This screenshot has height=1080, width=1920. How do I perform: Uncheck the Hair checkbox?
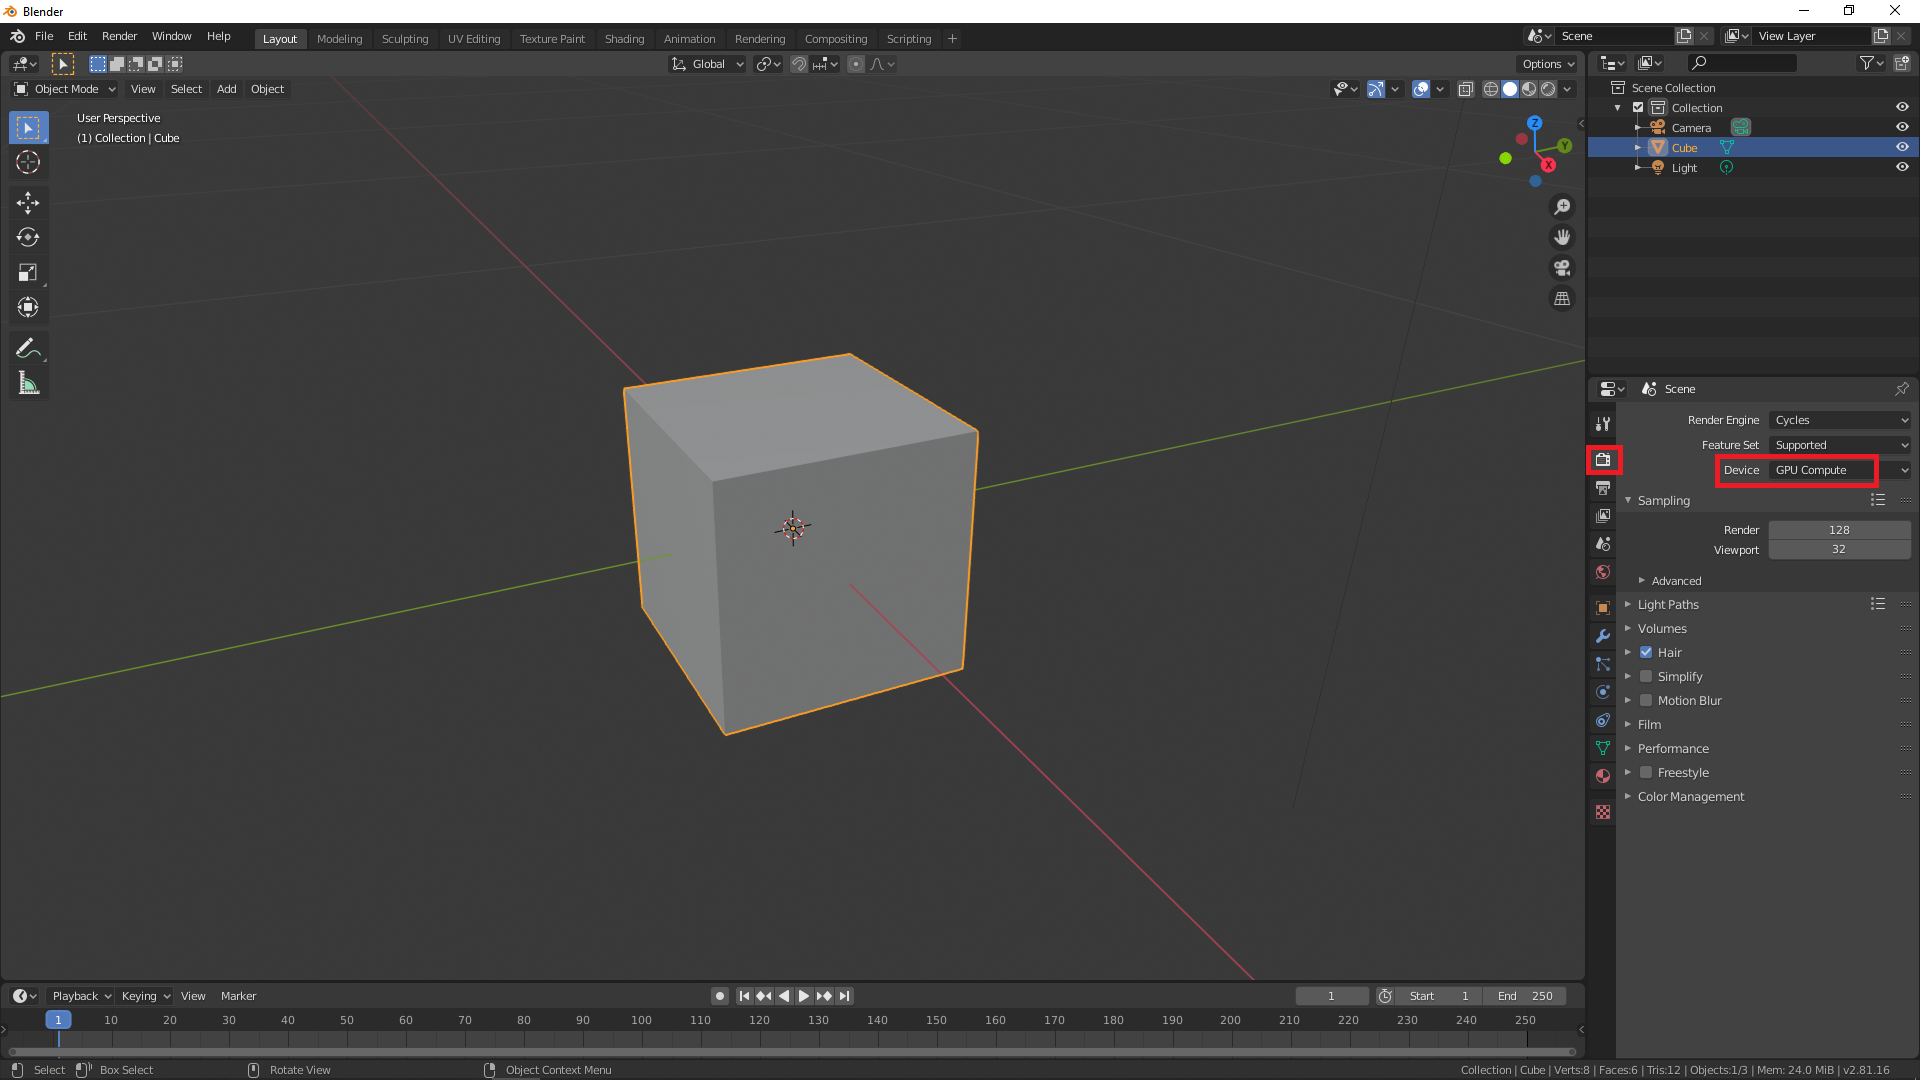pyautogui.click(x=1646, y=652)
